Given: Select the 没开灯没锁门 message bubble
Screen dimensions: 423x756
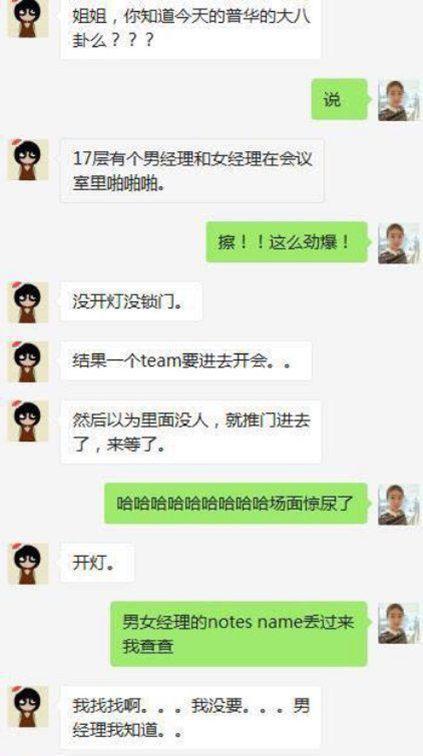Looking at the screenshot, I should pyautogui.click(x=131, y=302).
